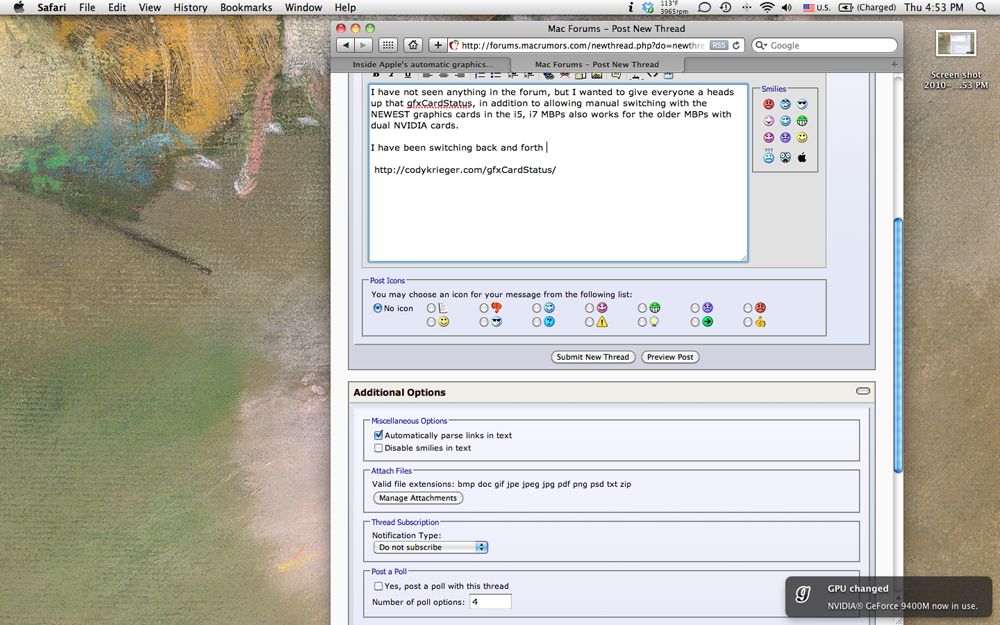Click the Time Machine menu bar icon
1000x625 pixels.
(726, 8)
